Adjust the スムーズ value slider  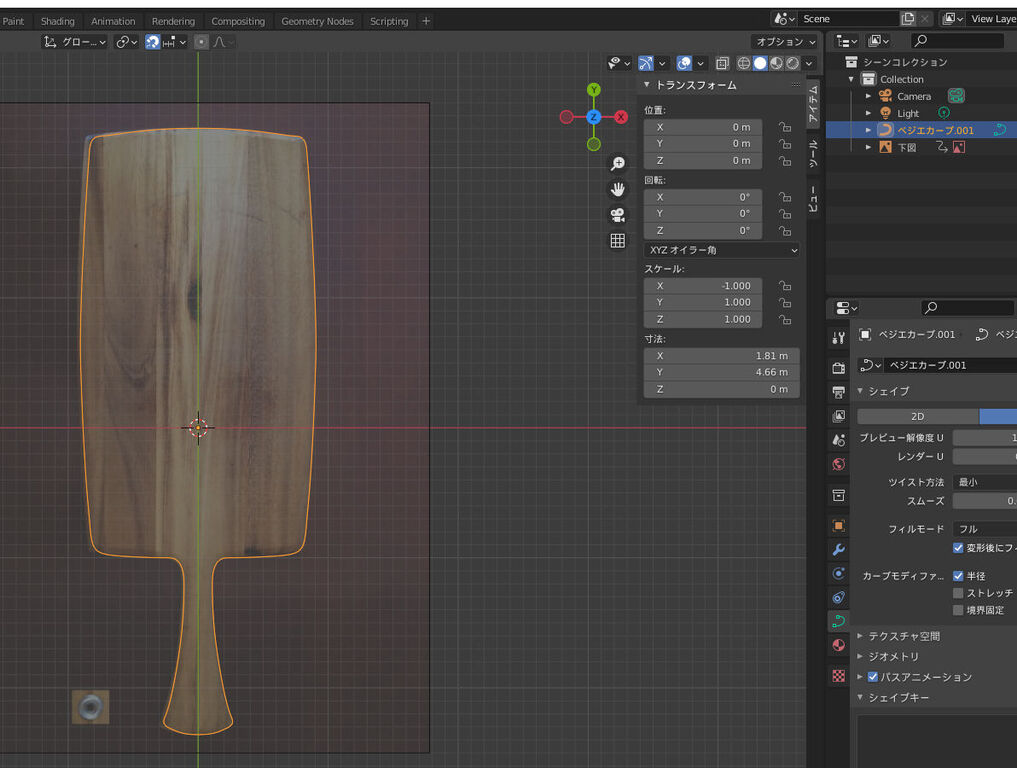tap(984, 501)
